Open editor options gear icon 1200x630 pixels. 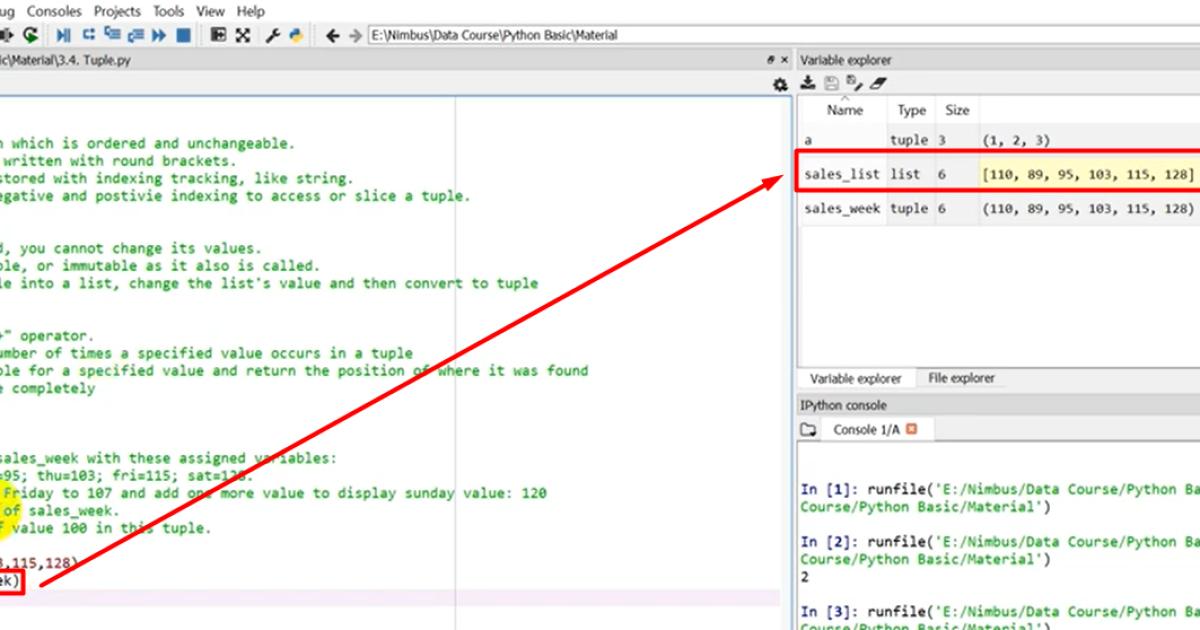pos(780,86)
